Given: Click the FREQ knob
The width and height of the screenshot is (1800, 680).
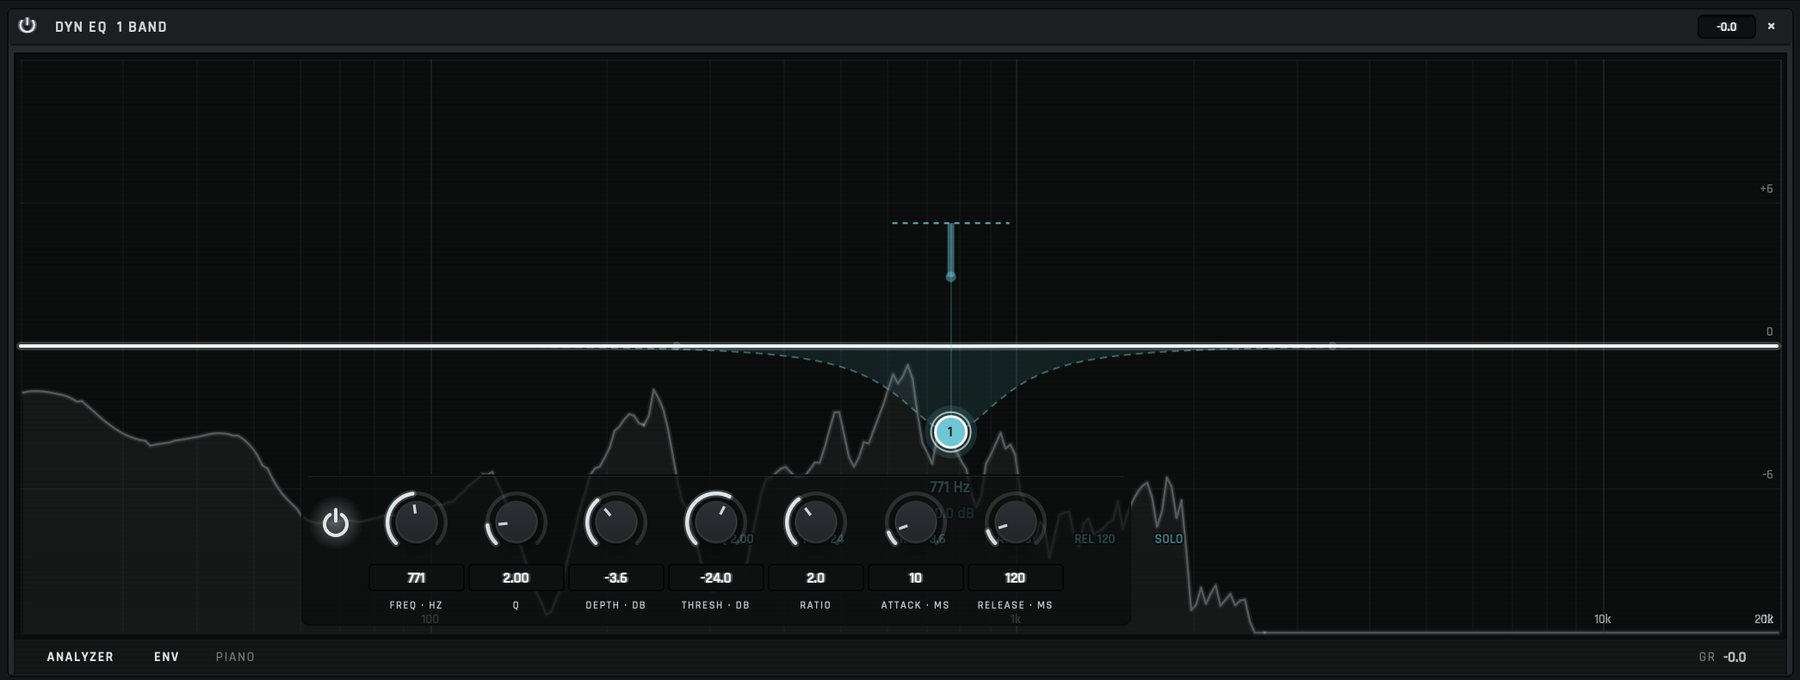Looking at the screenshot, I should (x=416, y=521).
